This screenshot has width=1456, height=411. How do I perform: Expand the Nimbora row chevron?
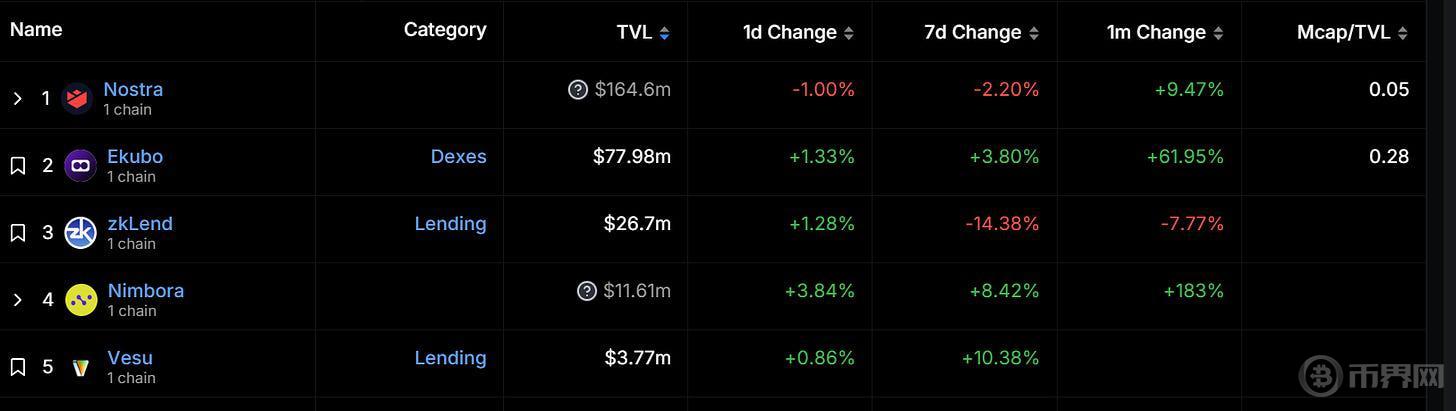(17, 299)
